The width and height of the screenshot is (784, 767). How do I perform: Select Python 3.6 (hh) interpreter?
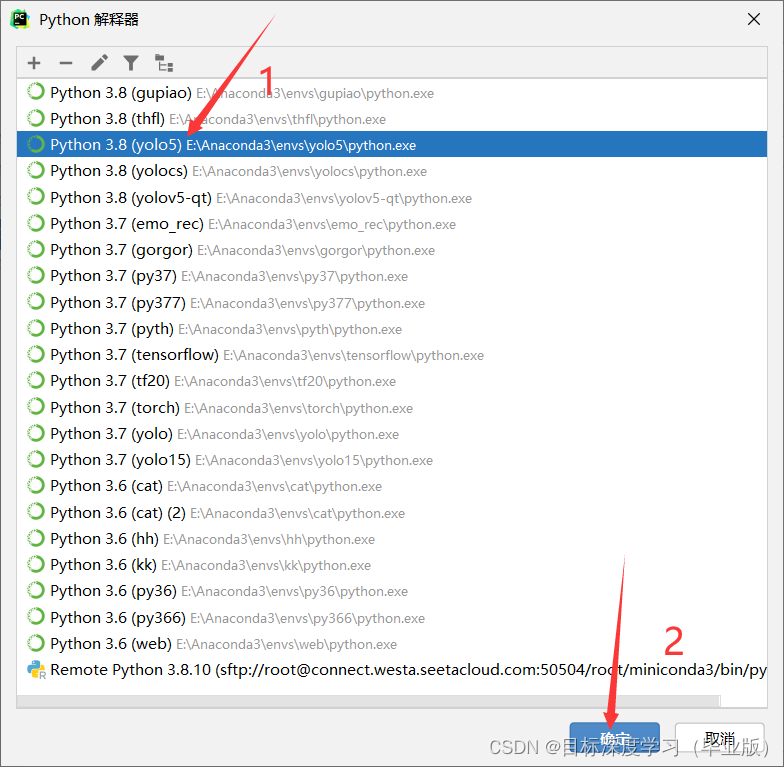pyautogui.click(x=392, y=538)
